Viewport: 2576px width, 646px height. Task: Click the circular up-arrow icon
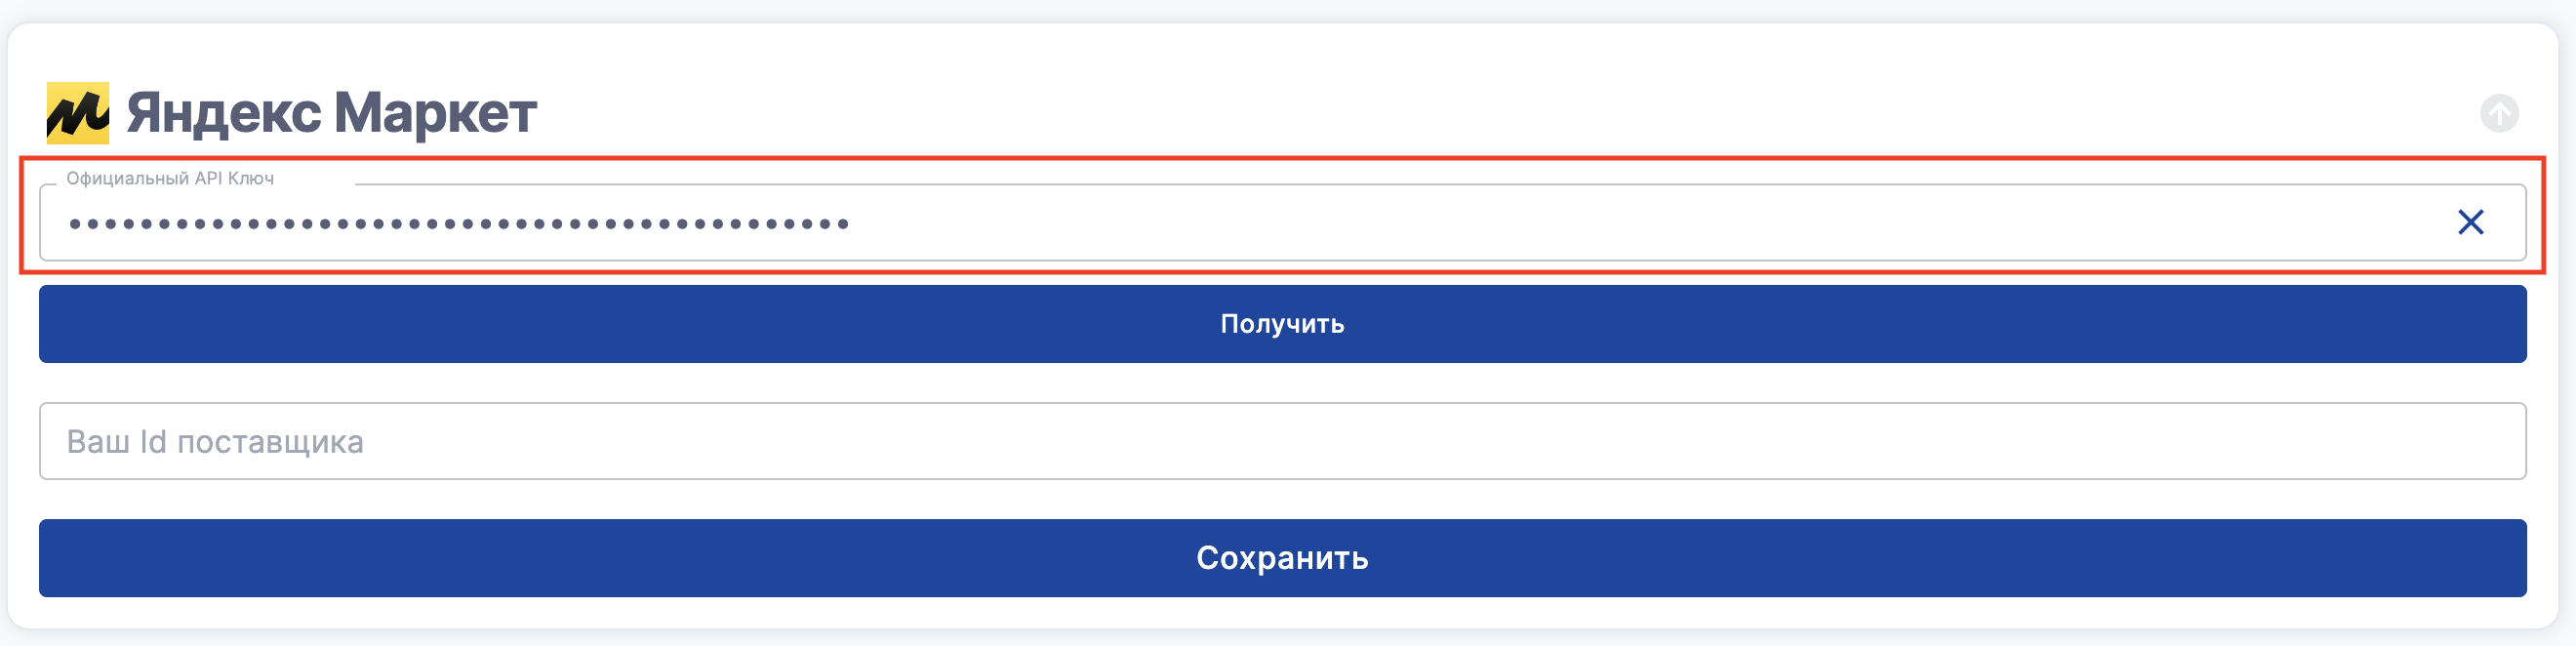click(x=2498, y=113)
